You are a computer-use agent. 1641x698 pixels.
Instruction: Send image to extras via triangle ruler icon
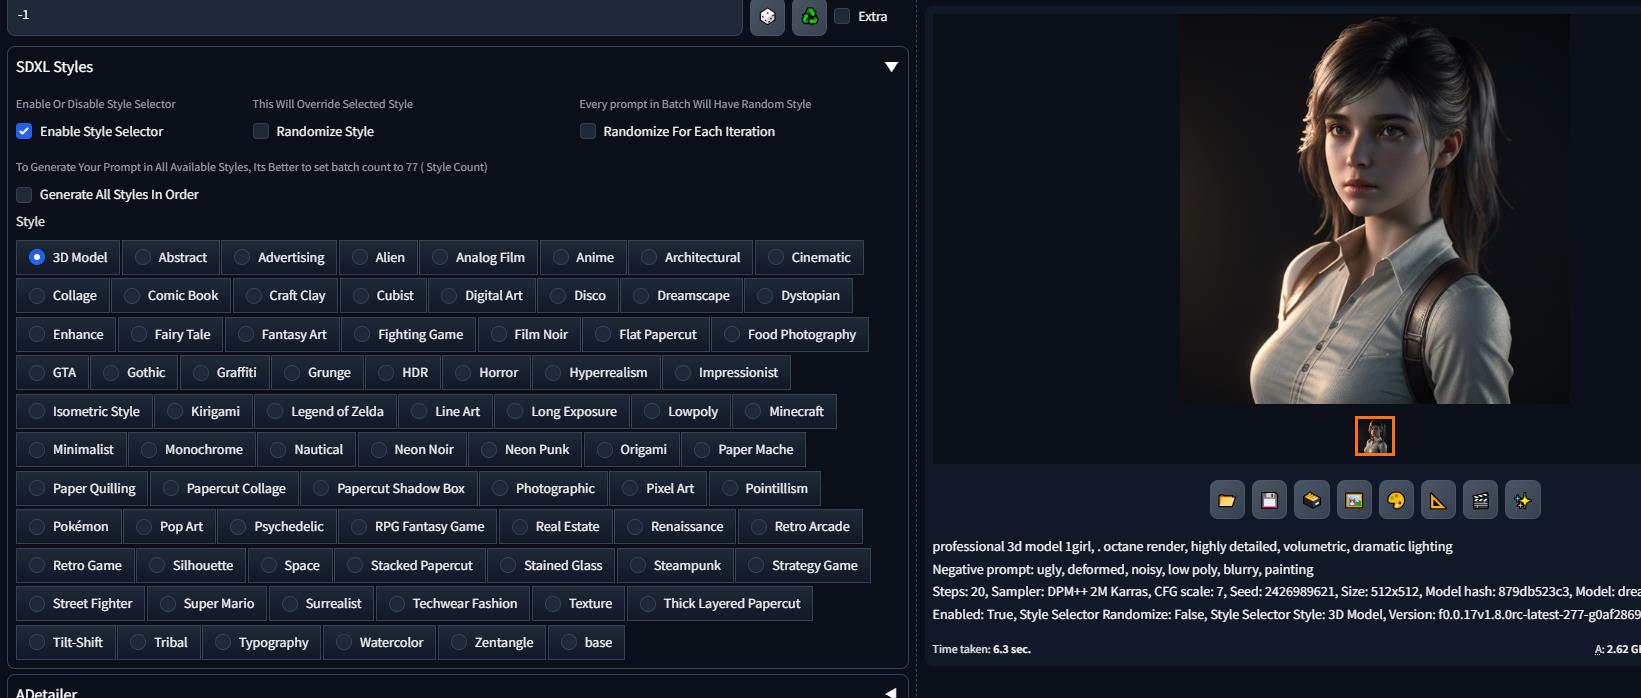coord(1438,500)
